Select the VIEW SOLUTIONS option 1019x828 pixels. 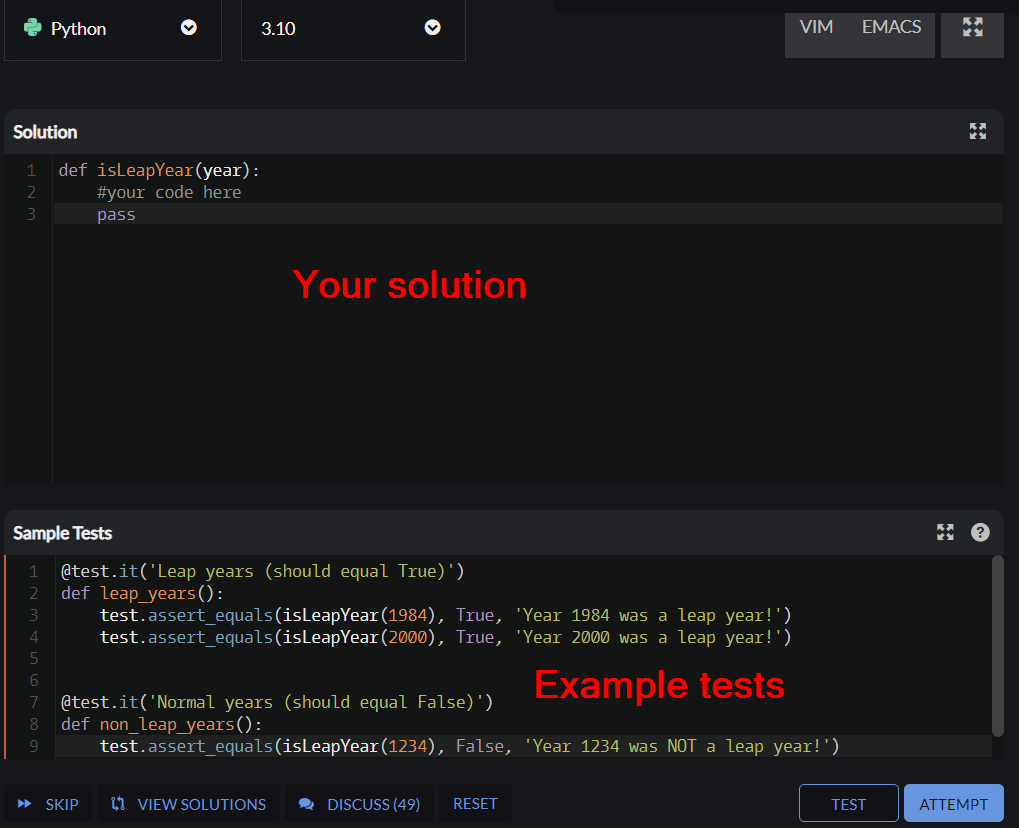pos(187,803)
